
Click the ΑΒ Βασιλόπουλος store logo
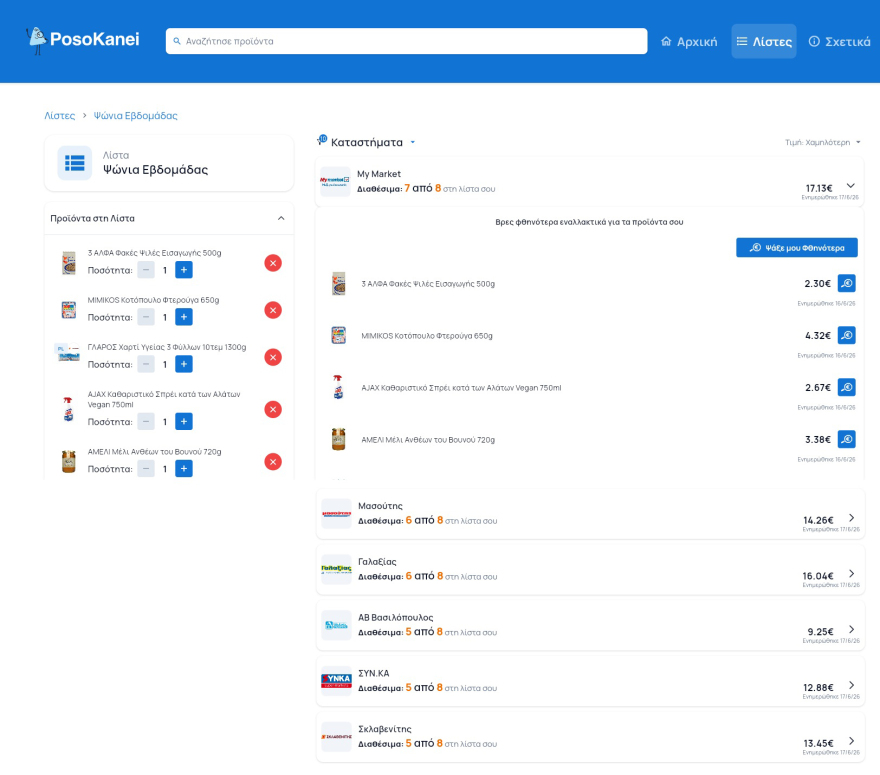(336, 625)
